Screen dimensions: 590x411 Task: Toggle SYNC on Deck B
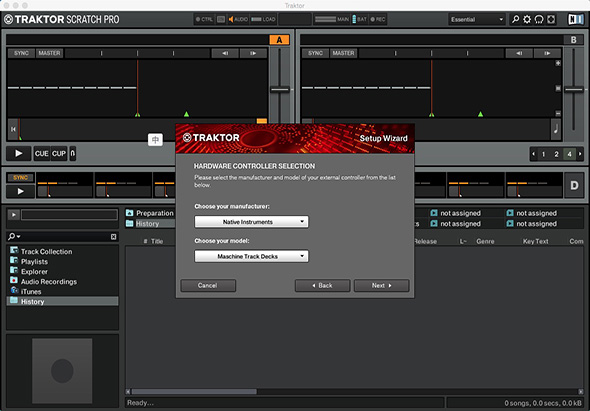(315, 53)
